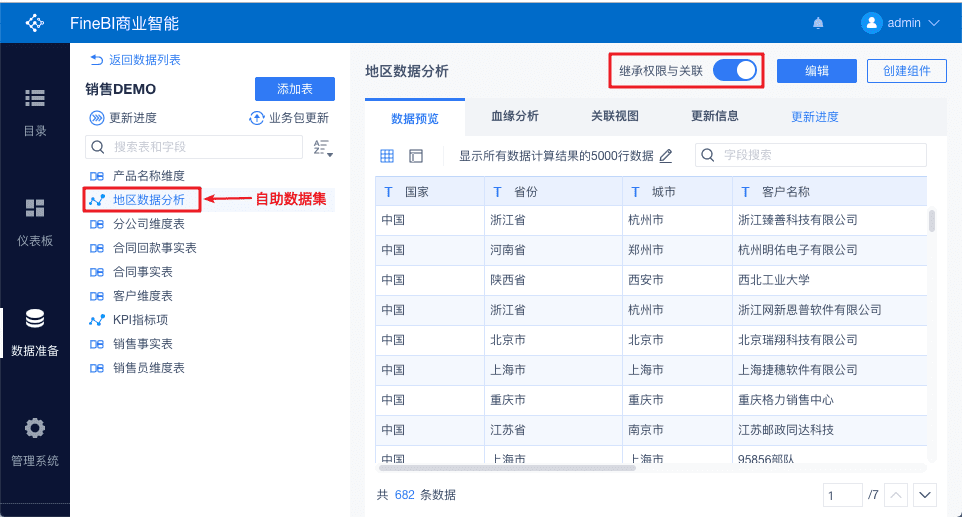Click the 返回数据列表 link
The image size is (962, 517).
[x=145, y=60]
